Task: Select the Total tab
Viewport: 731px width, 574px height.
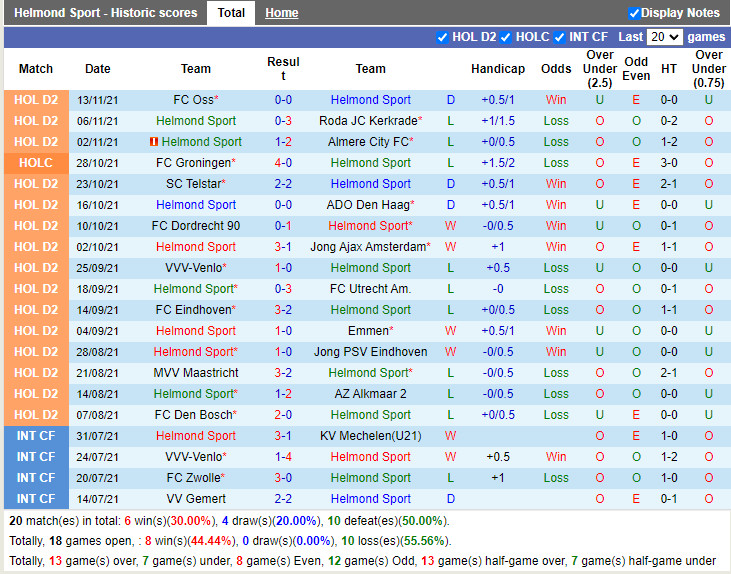Action: click(231, 13)
